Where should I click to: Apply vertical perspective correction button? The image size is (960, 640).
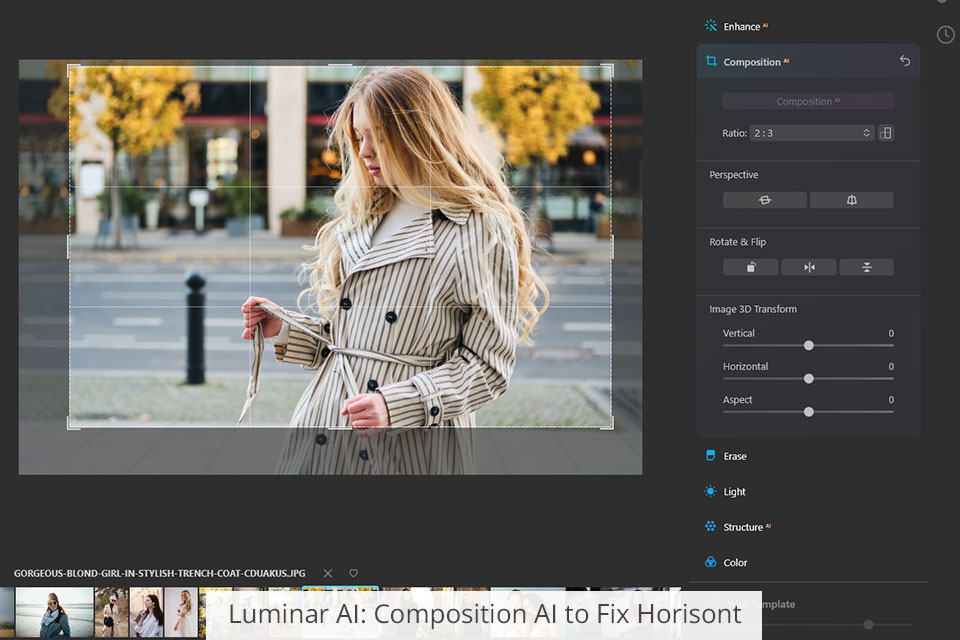852,200
